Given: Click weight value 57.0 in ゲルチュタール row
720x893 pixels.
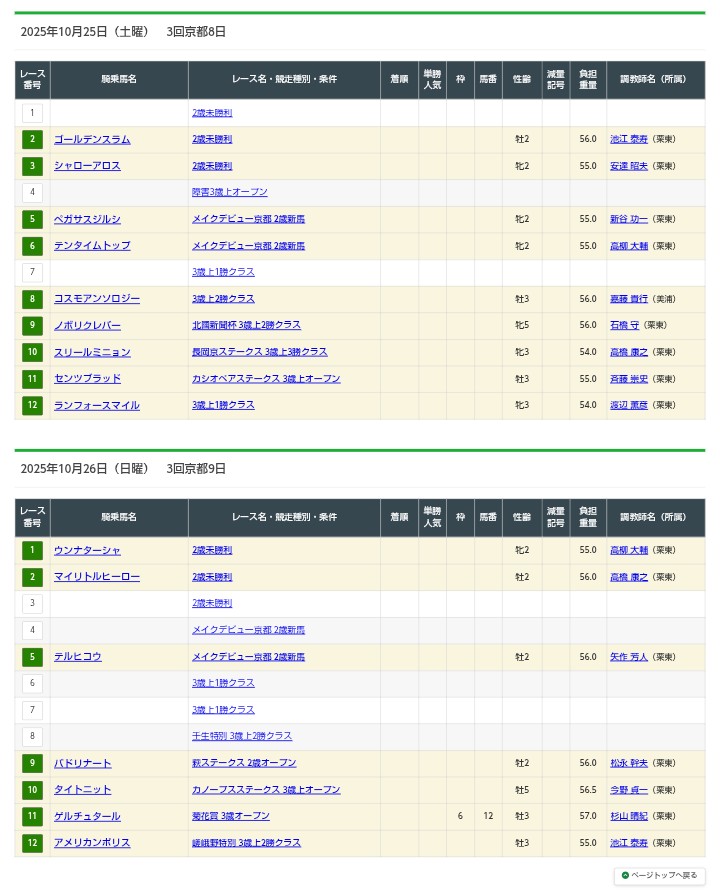Looking at the screenshot, I should [588, 816].
